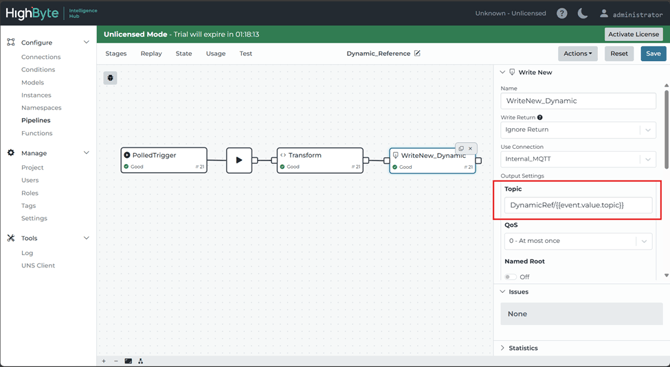Toggle the Named Root switch

click(511, 277)
